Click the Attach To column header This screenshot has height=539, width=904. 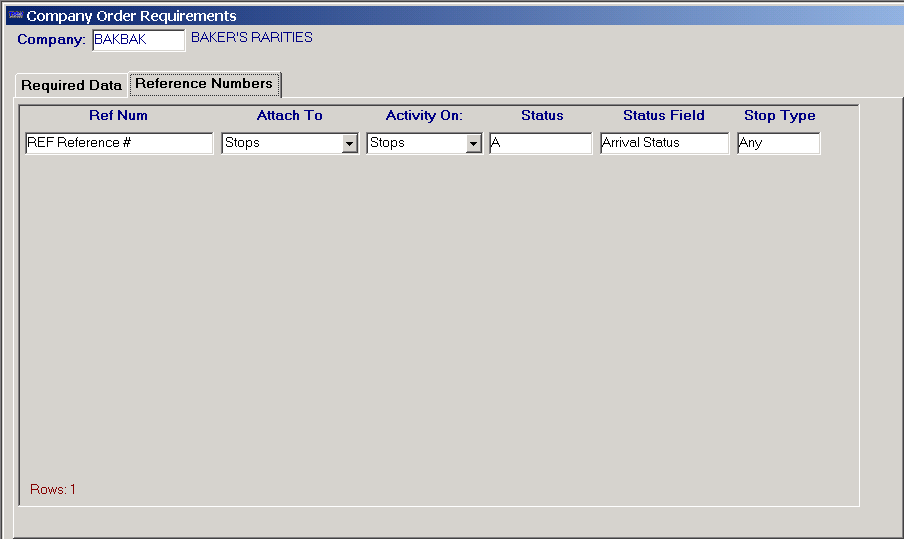click(x=289, y=115)
